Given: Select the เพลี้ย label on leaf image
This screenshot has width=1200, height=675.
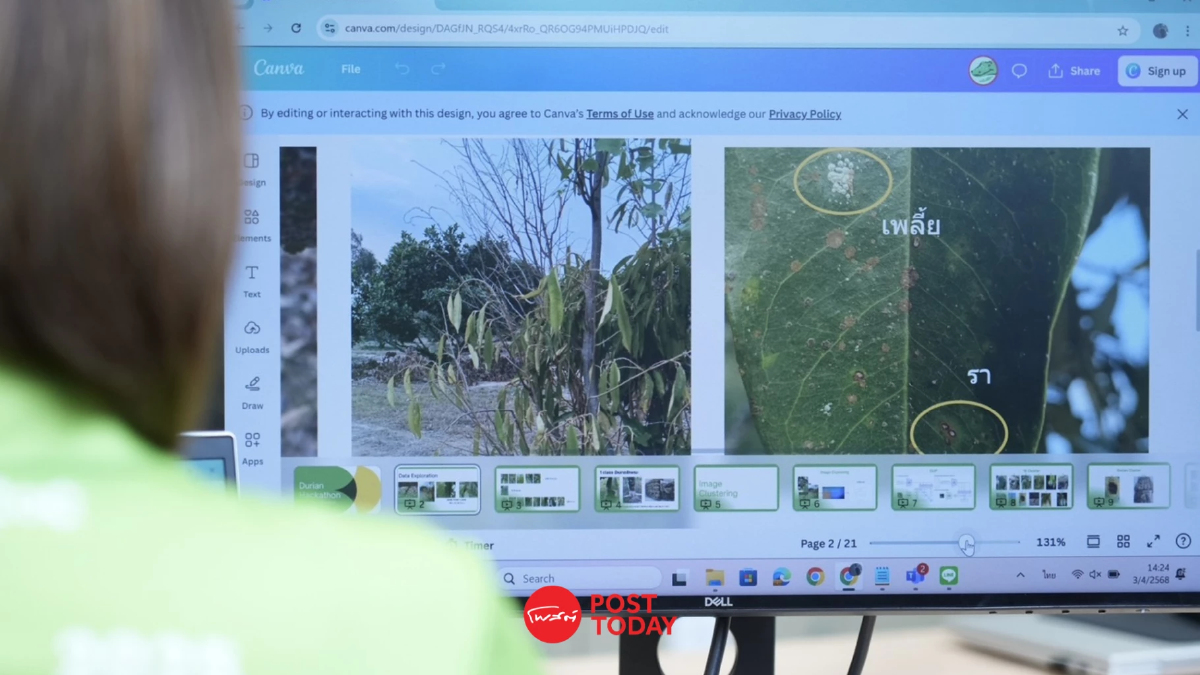Looking at the screenshot, I should [910, 225].
